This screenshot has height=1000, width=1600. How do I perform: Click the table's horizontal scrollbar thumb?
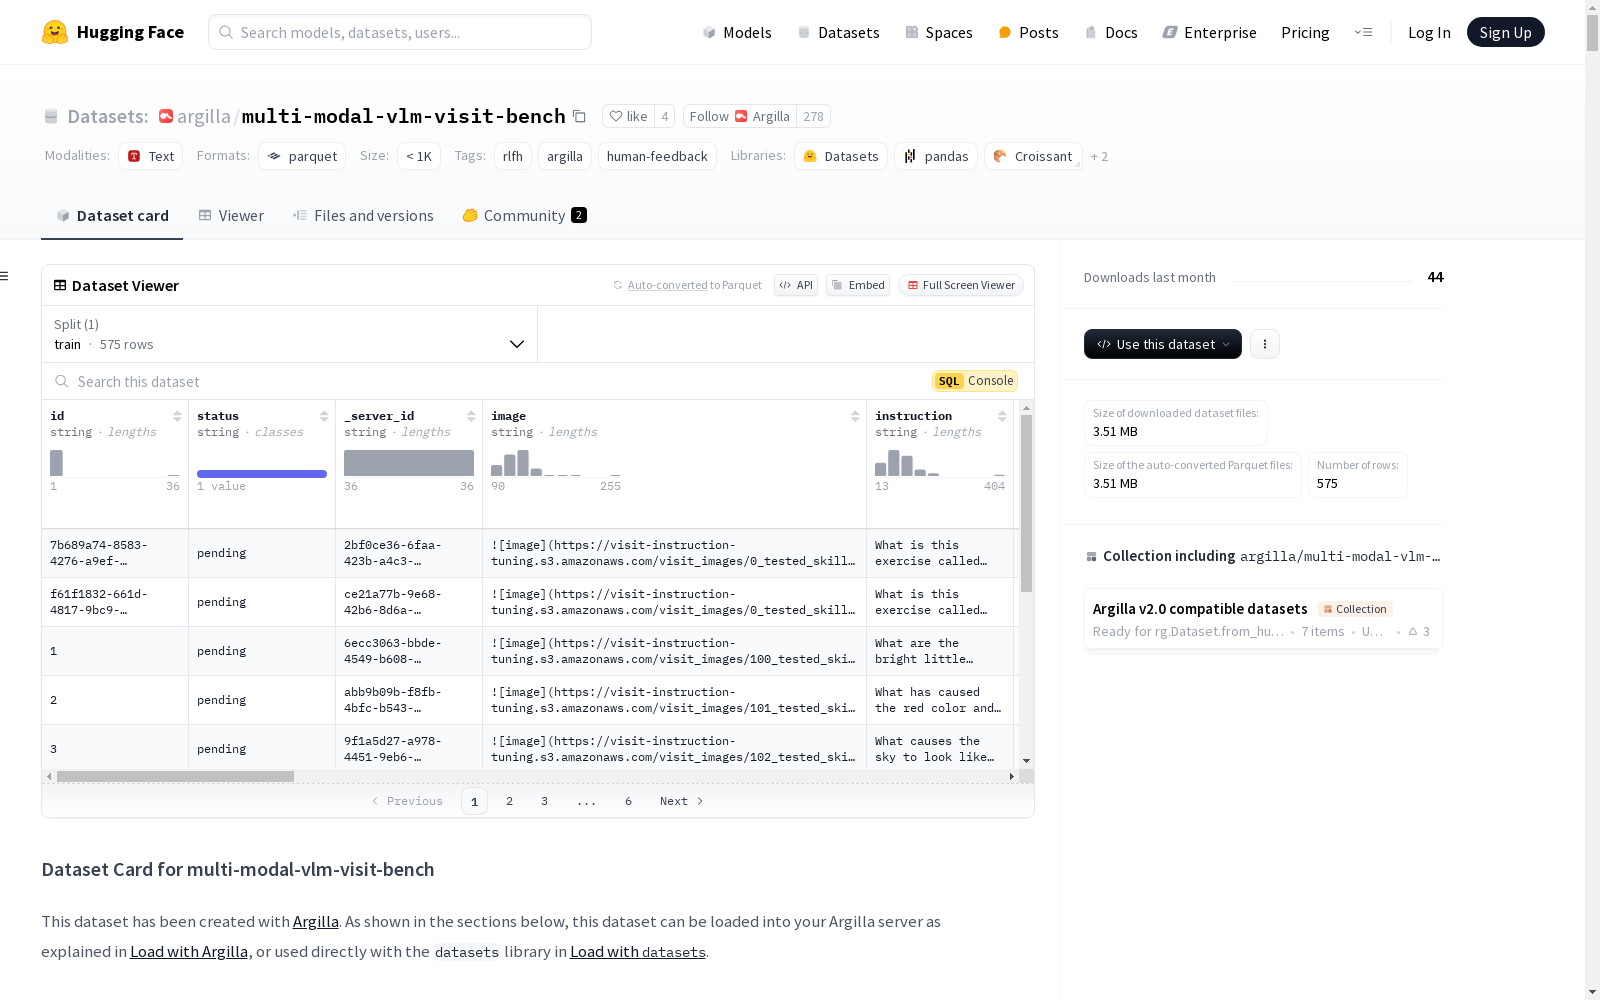coord(175,776)
